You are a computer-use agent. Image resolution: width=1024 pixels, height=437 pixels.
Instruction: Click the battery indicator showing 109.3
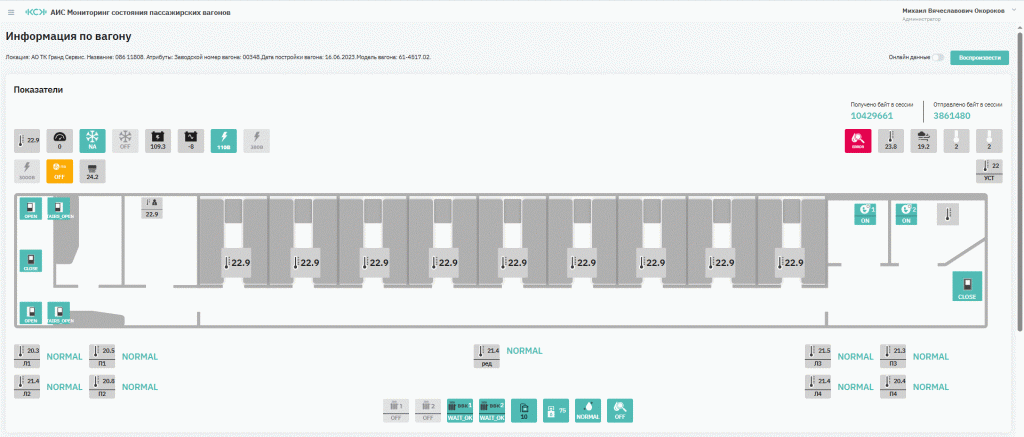[157, 140]
